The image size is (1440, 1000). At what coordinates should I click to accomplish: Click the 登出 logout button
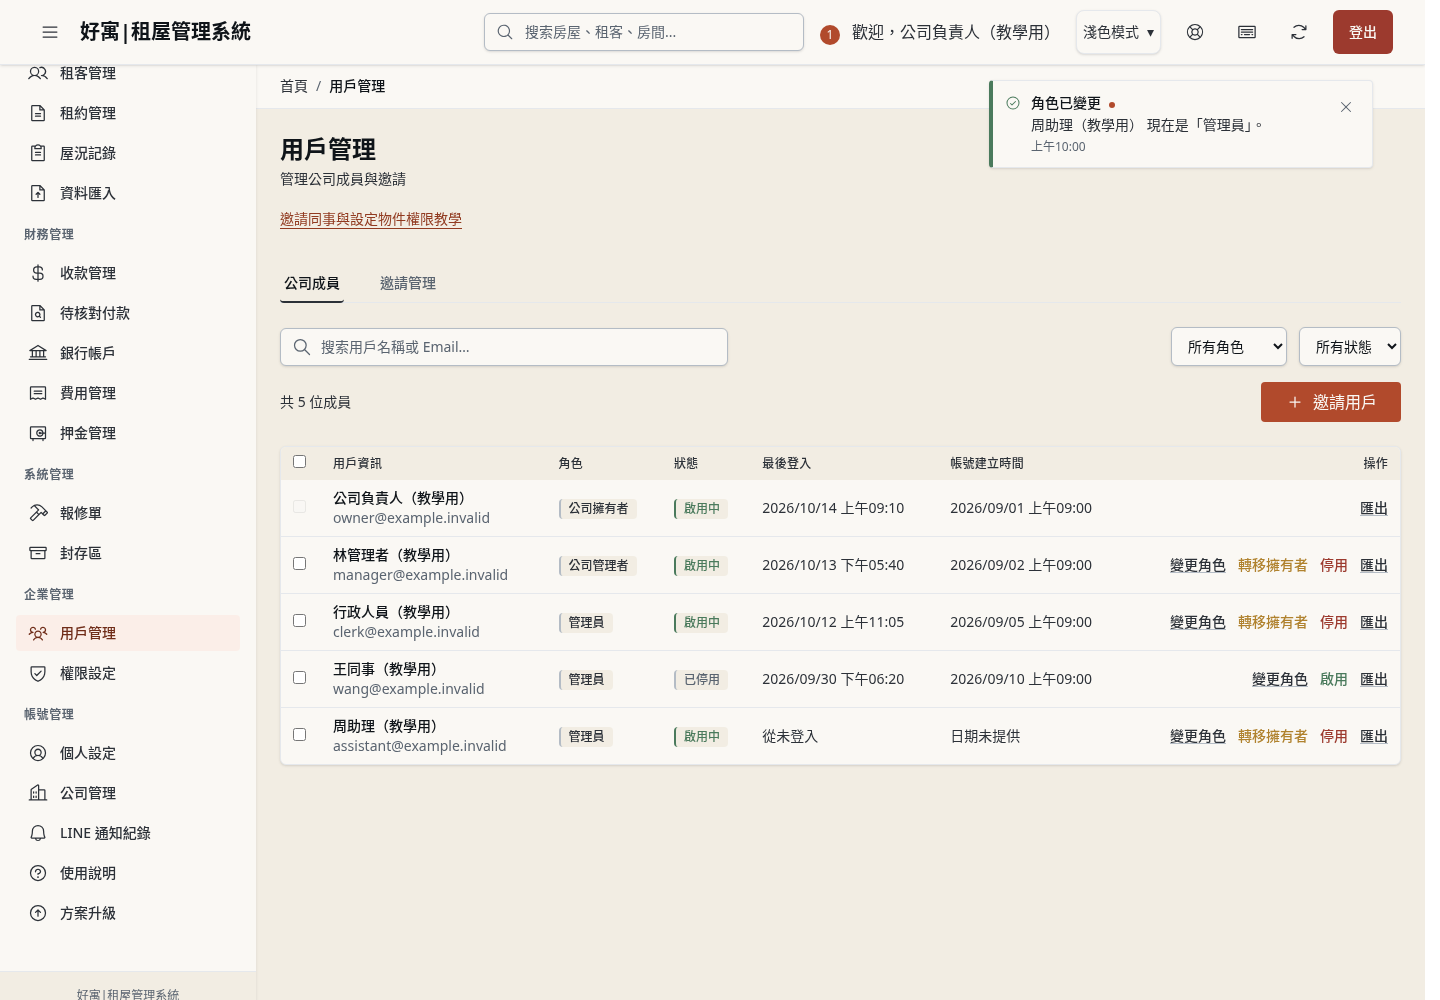(x=1363, y=32)
